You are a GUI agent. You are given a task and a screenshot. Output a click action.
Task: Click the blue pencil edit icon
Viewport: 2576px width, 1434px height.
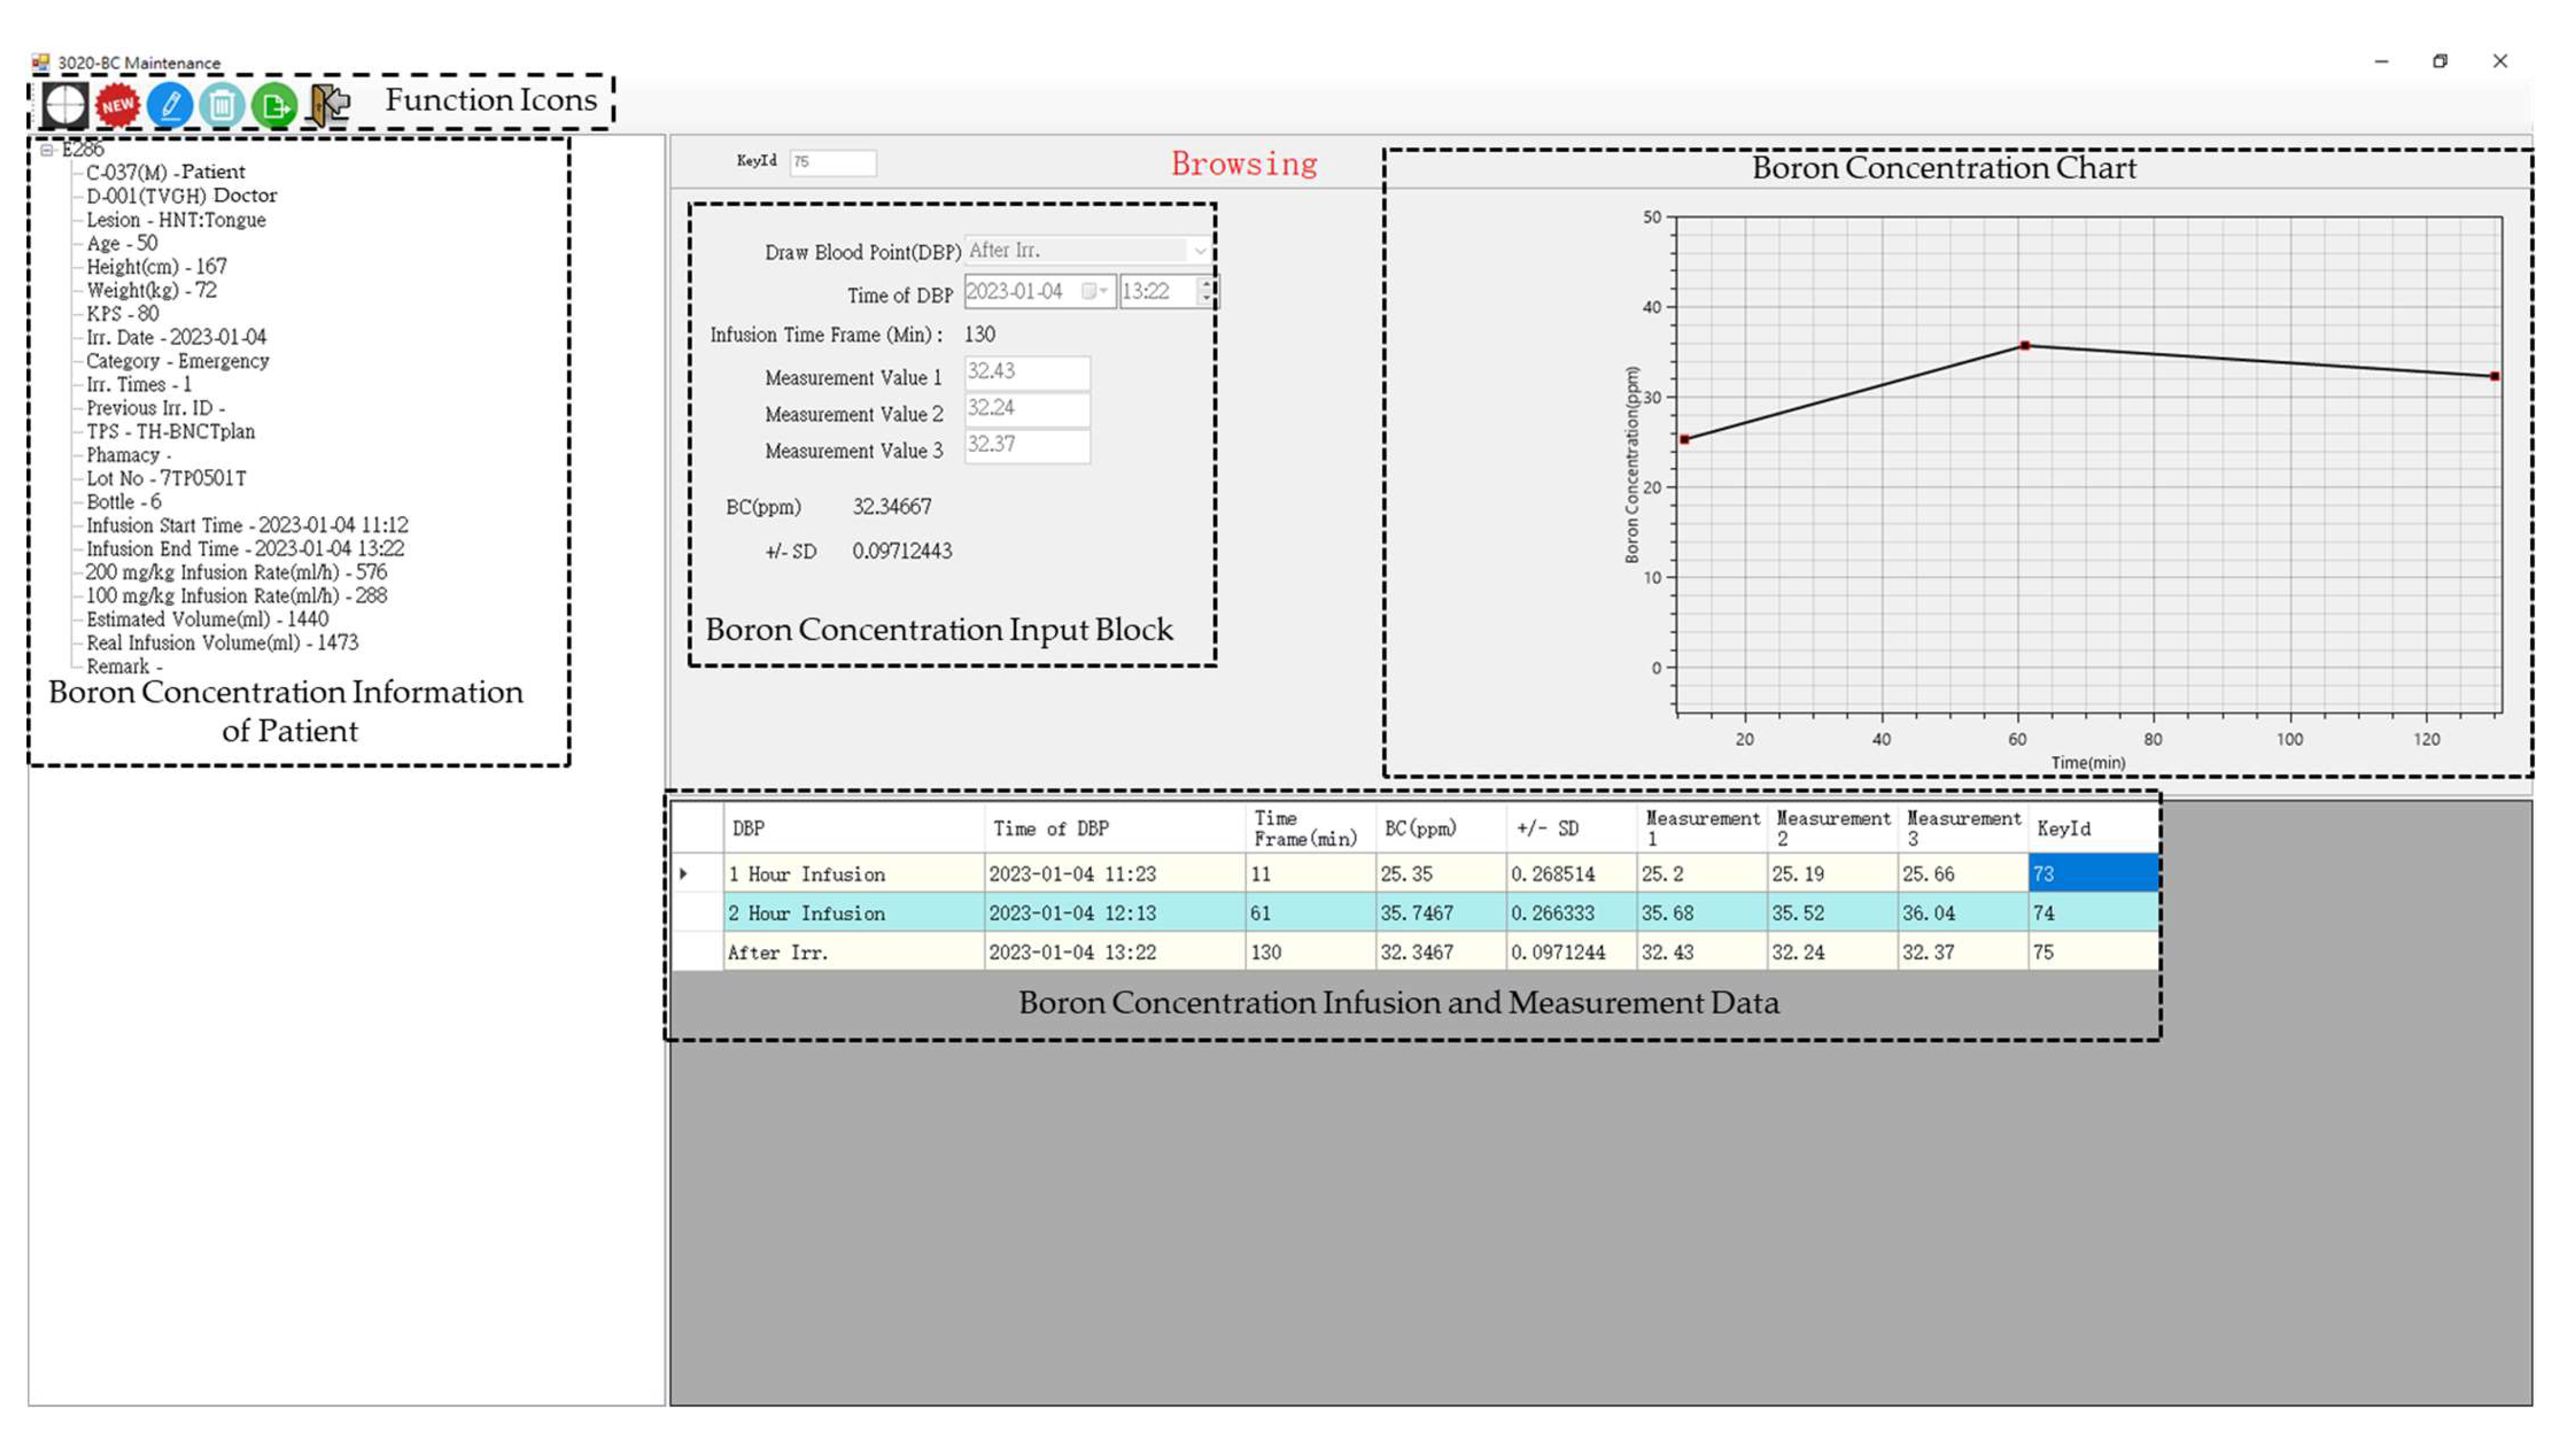[x=170, y=104]
